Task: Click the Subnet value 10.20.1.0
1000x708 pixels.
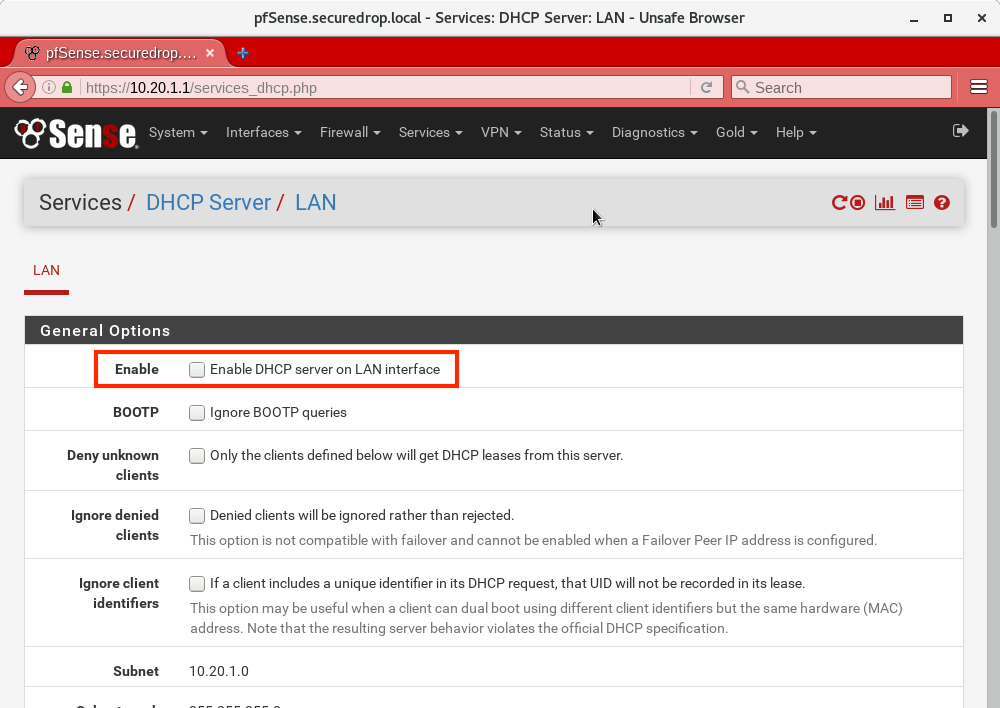Action: point(219,671)
